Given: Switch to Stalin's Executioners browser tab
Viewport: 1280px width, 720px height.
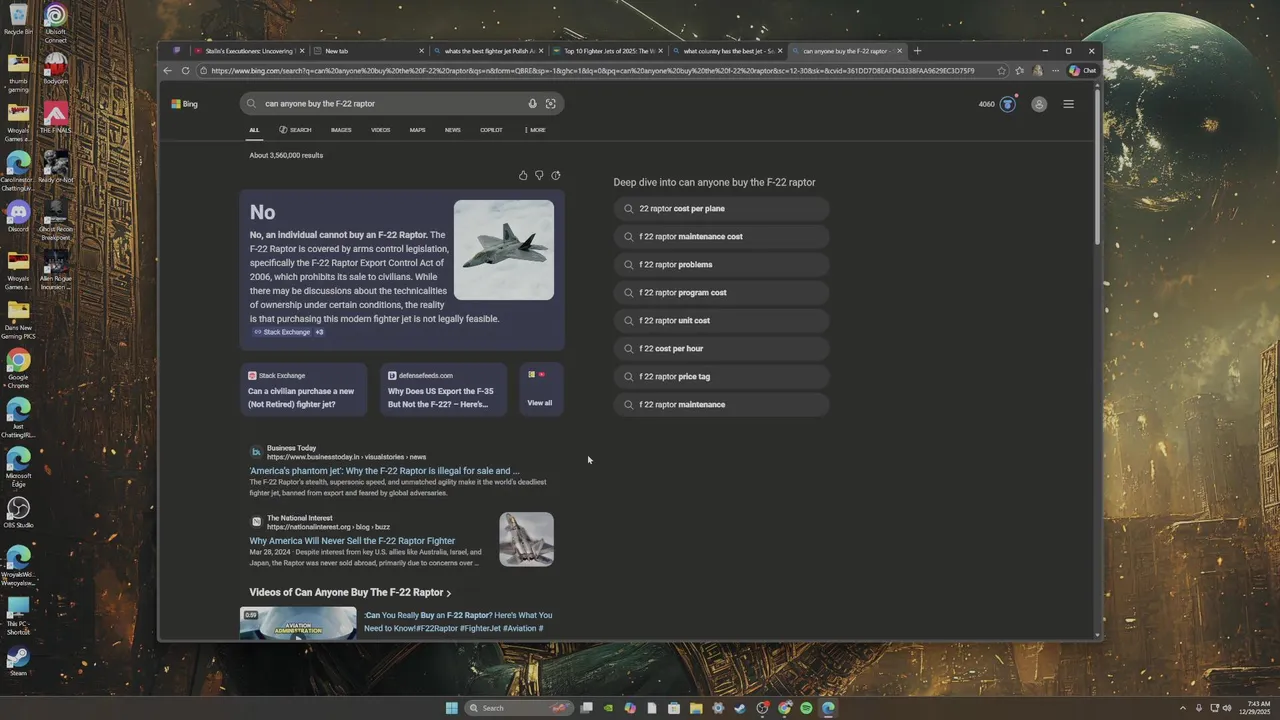Looking at the screenshot, I should [x=248, y=51].
